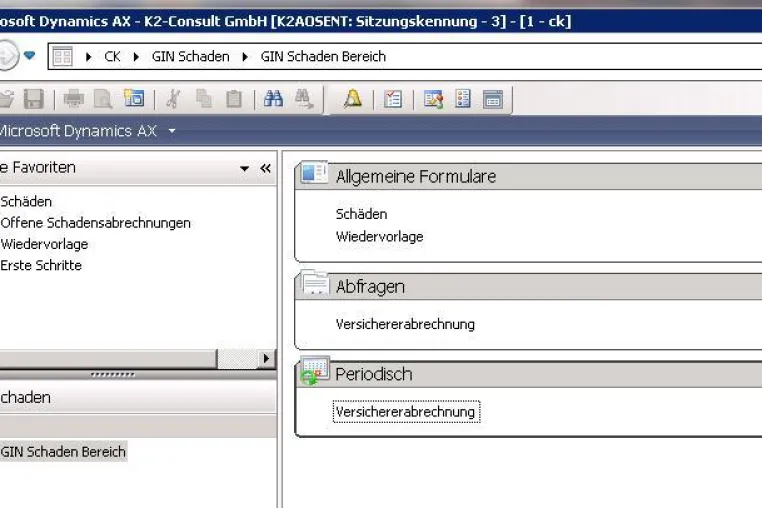Viewport: 762px width, 508px height.
Task: Click the Find binoculars icon
Action: coord(274,99)
